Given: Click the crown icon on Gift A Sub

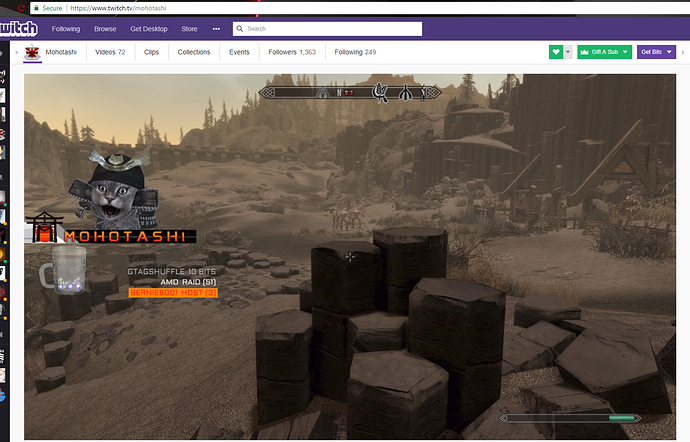Looking at the screenshot, I should tap(584, 52).
